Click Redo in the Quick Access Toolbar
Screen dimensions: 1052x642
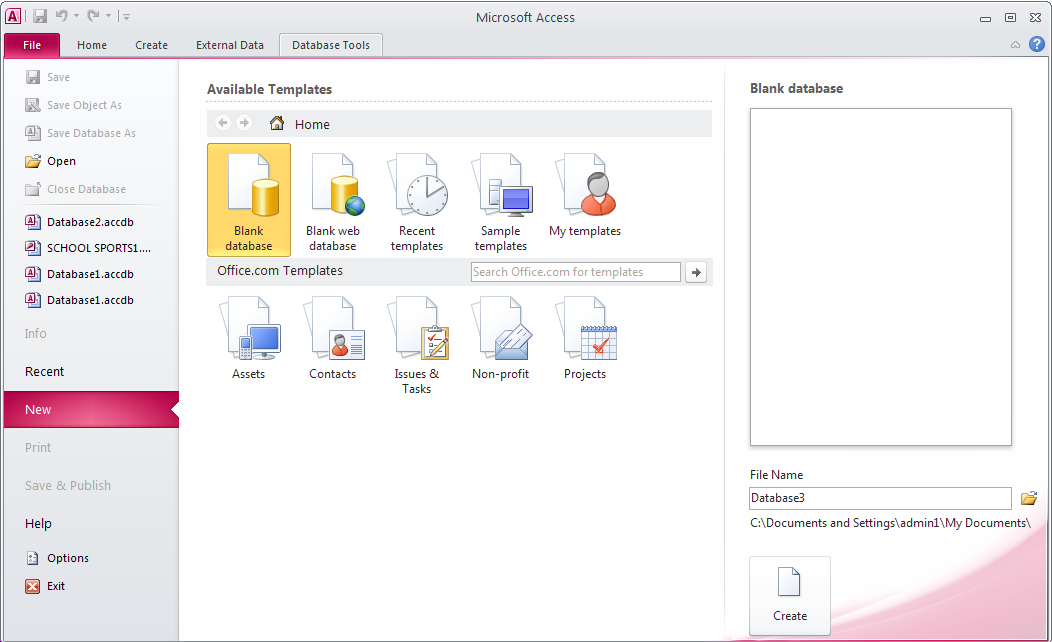click(93, 15)
